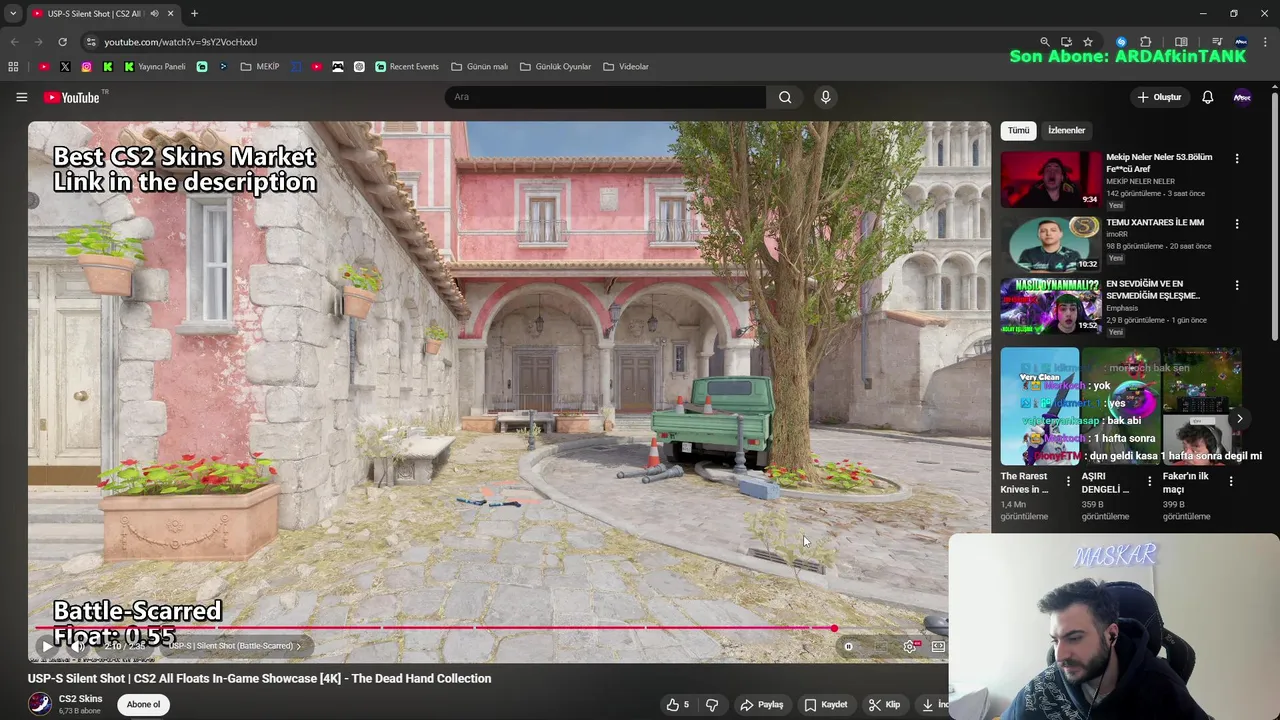Select the Tümü filter chip
The height and width of the screenshot is (720, 1280).
click(x=1018, y=131)
